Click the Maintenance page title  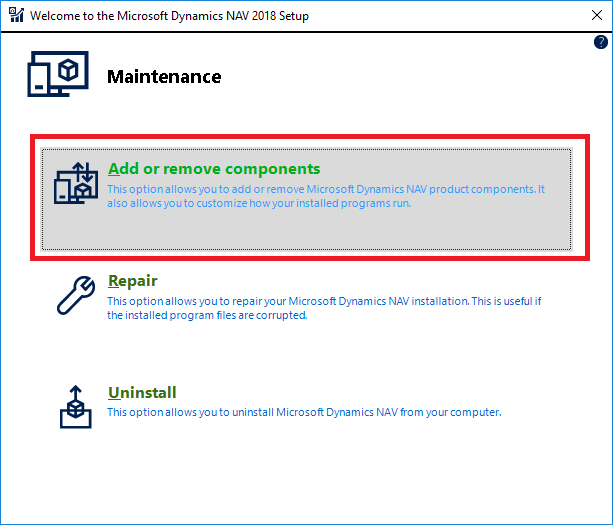(x=164, y=77)
